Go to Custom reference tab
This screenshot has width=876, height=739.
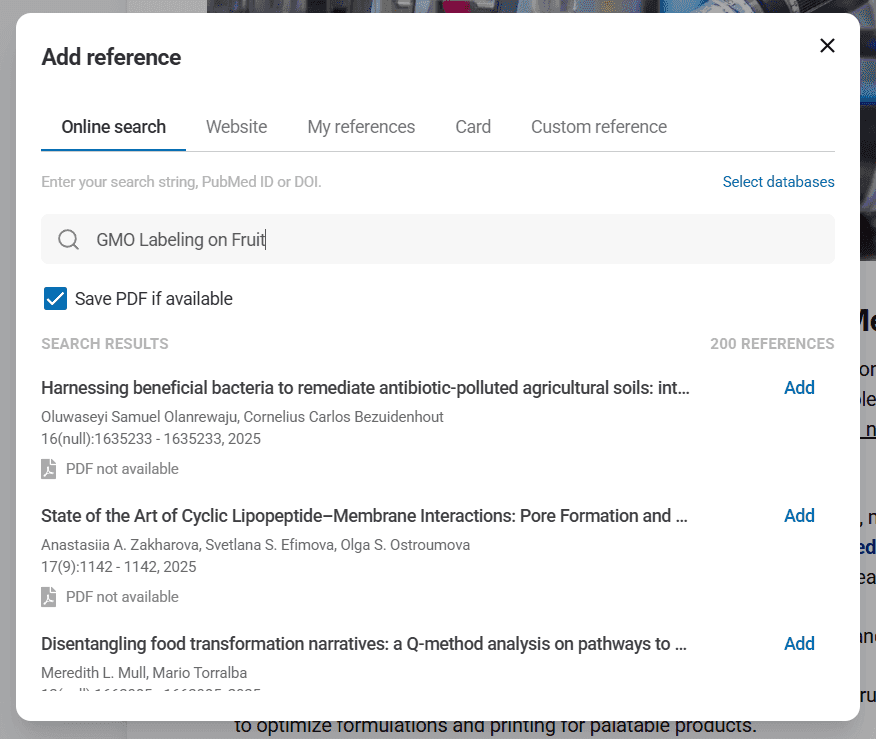(598, 127)
